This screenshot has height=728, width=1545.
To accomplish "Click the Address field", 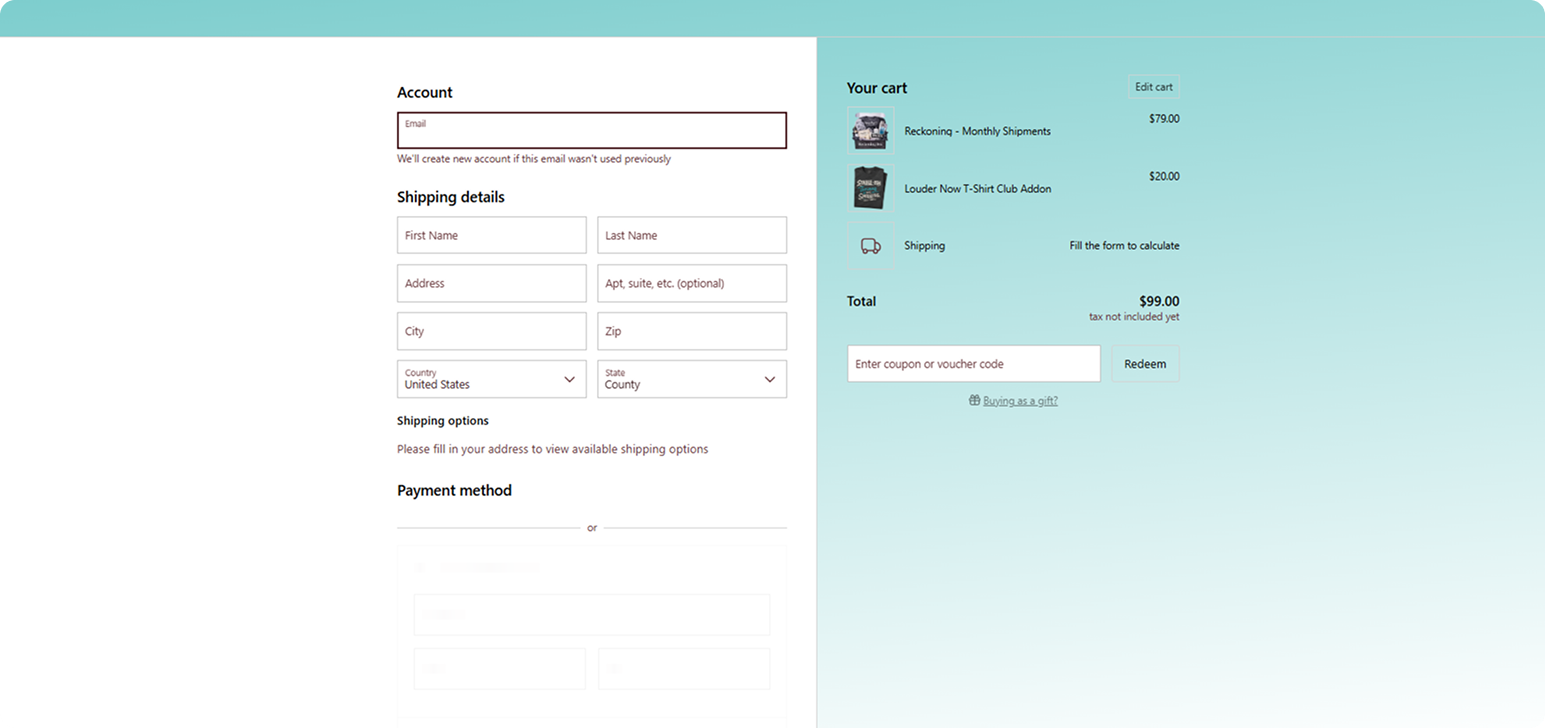I will tap(492, 283).
